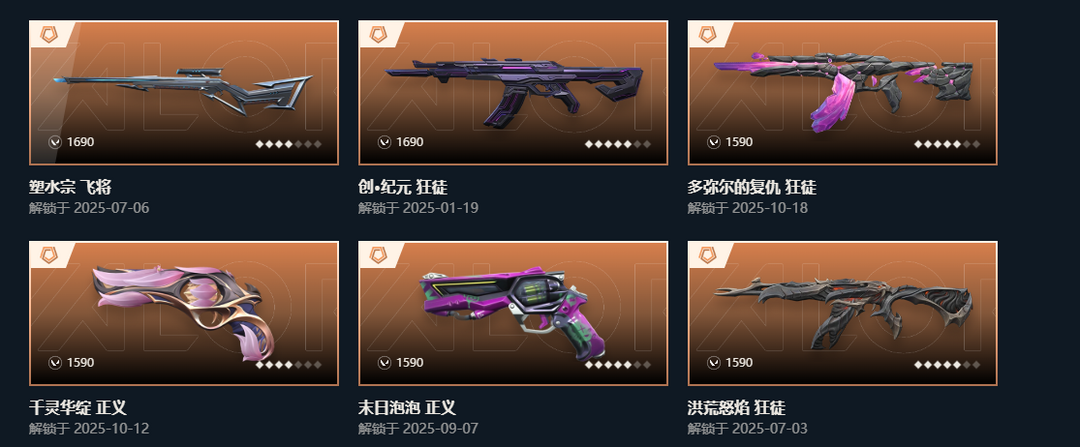Select the 末日泡泡 正义 purple revolver image

[x=514, y=314]
